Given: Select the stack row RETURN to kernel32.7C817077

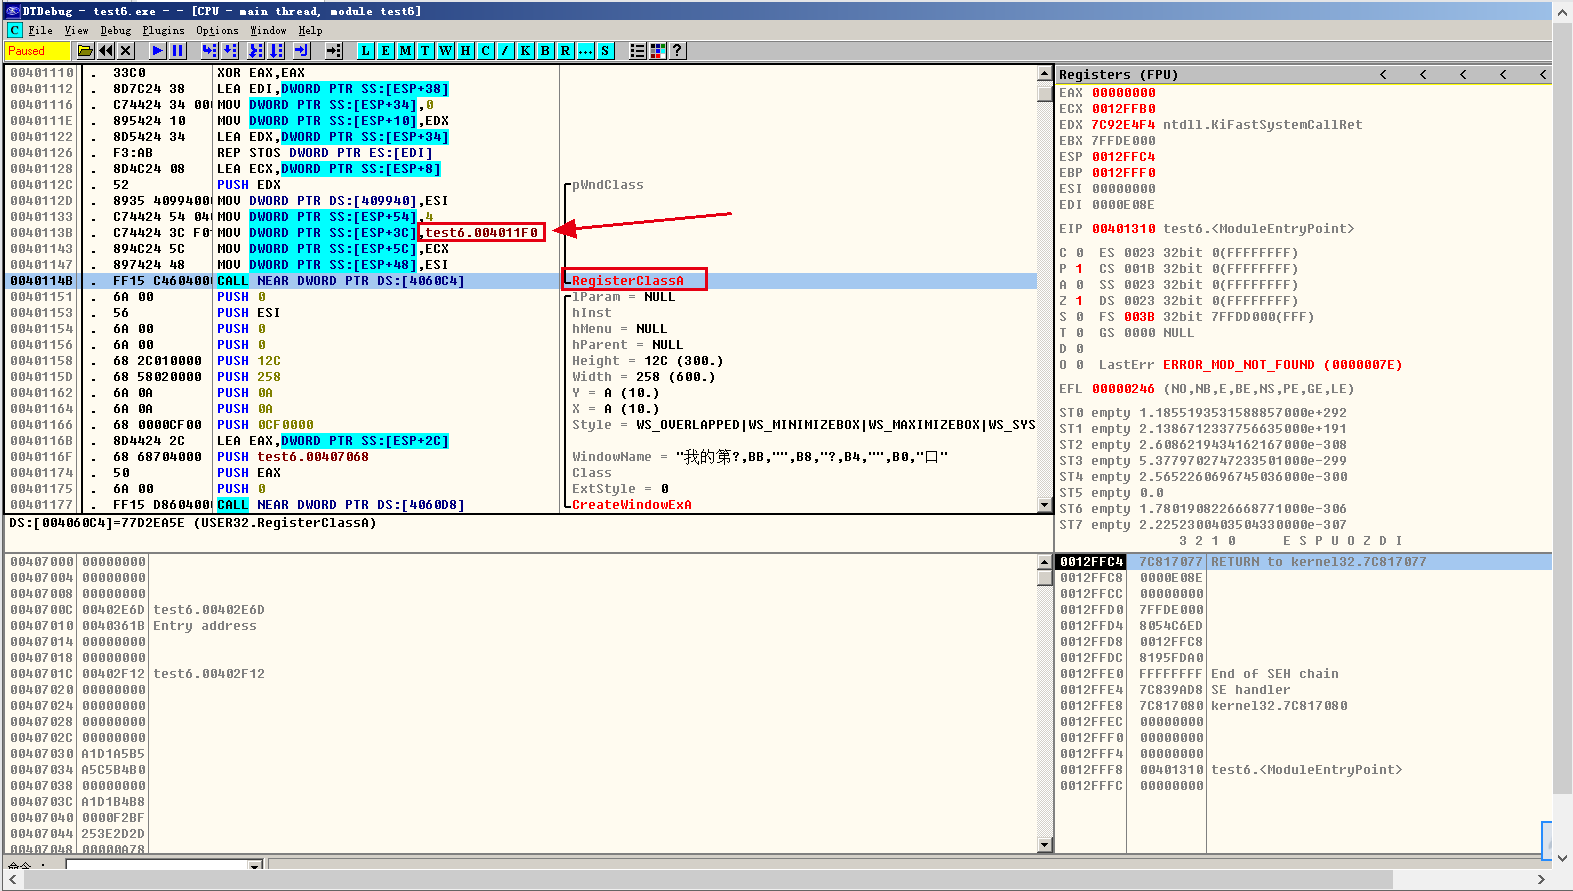Looking at the screenshot, I should pos(1304,562).
